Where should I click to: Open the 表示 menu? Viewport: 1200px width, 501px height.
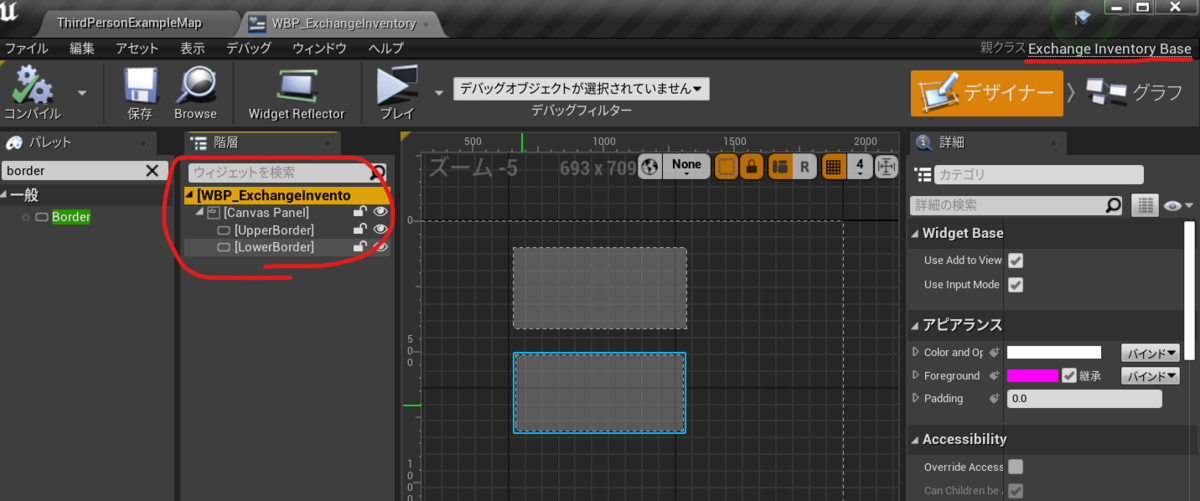[192, 48]
